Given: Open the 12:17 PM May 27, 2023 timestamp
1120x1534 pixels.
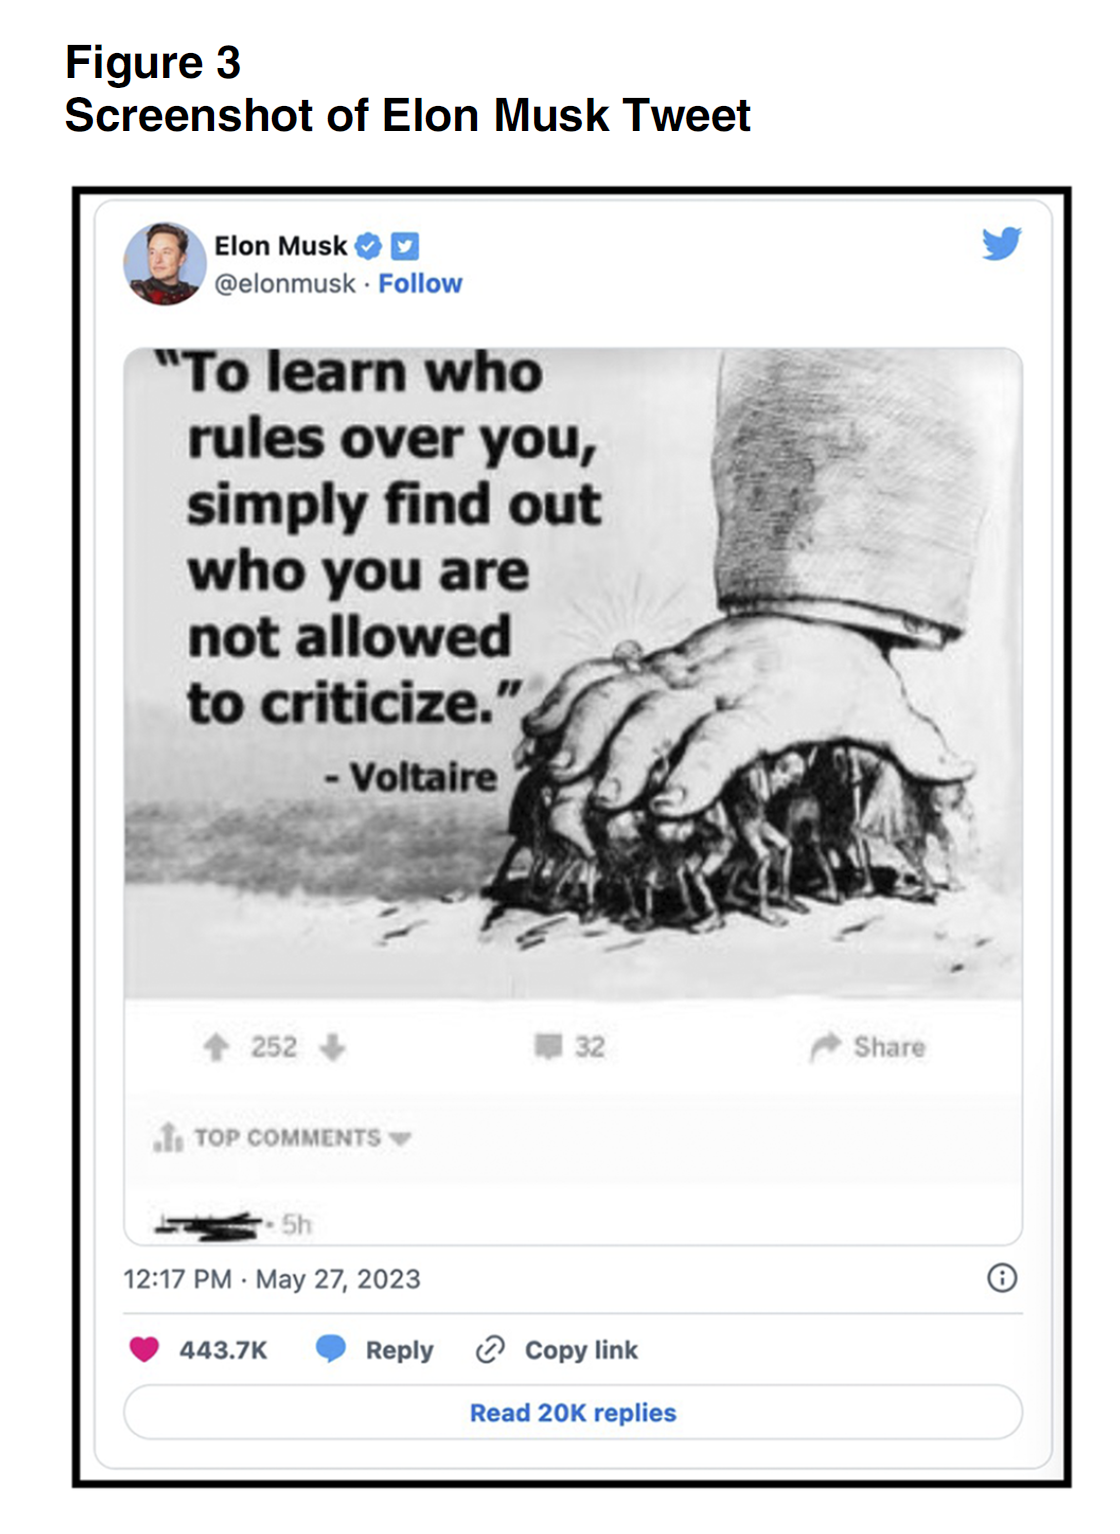Looking at the screenshot, I should tap(272, 1279).
